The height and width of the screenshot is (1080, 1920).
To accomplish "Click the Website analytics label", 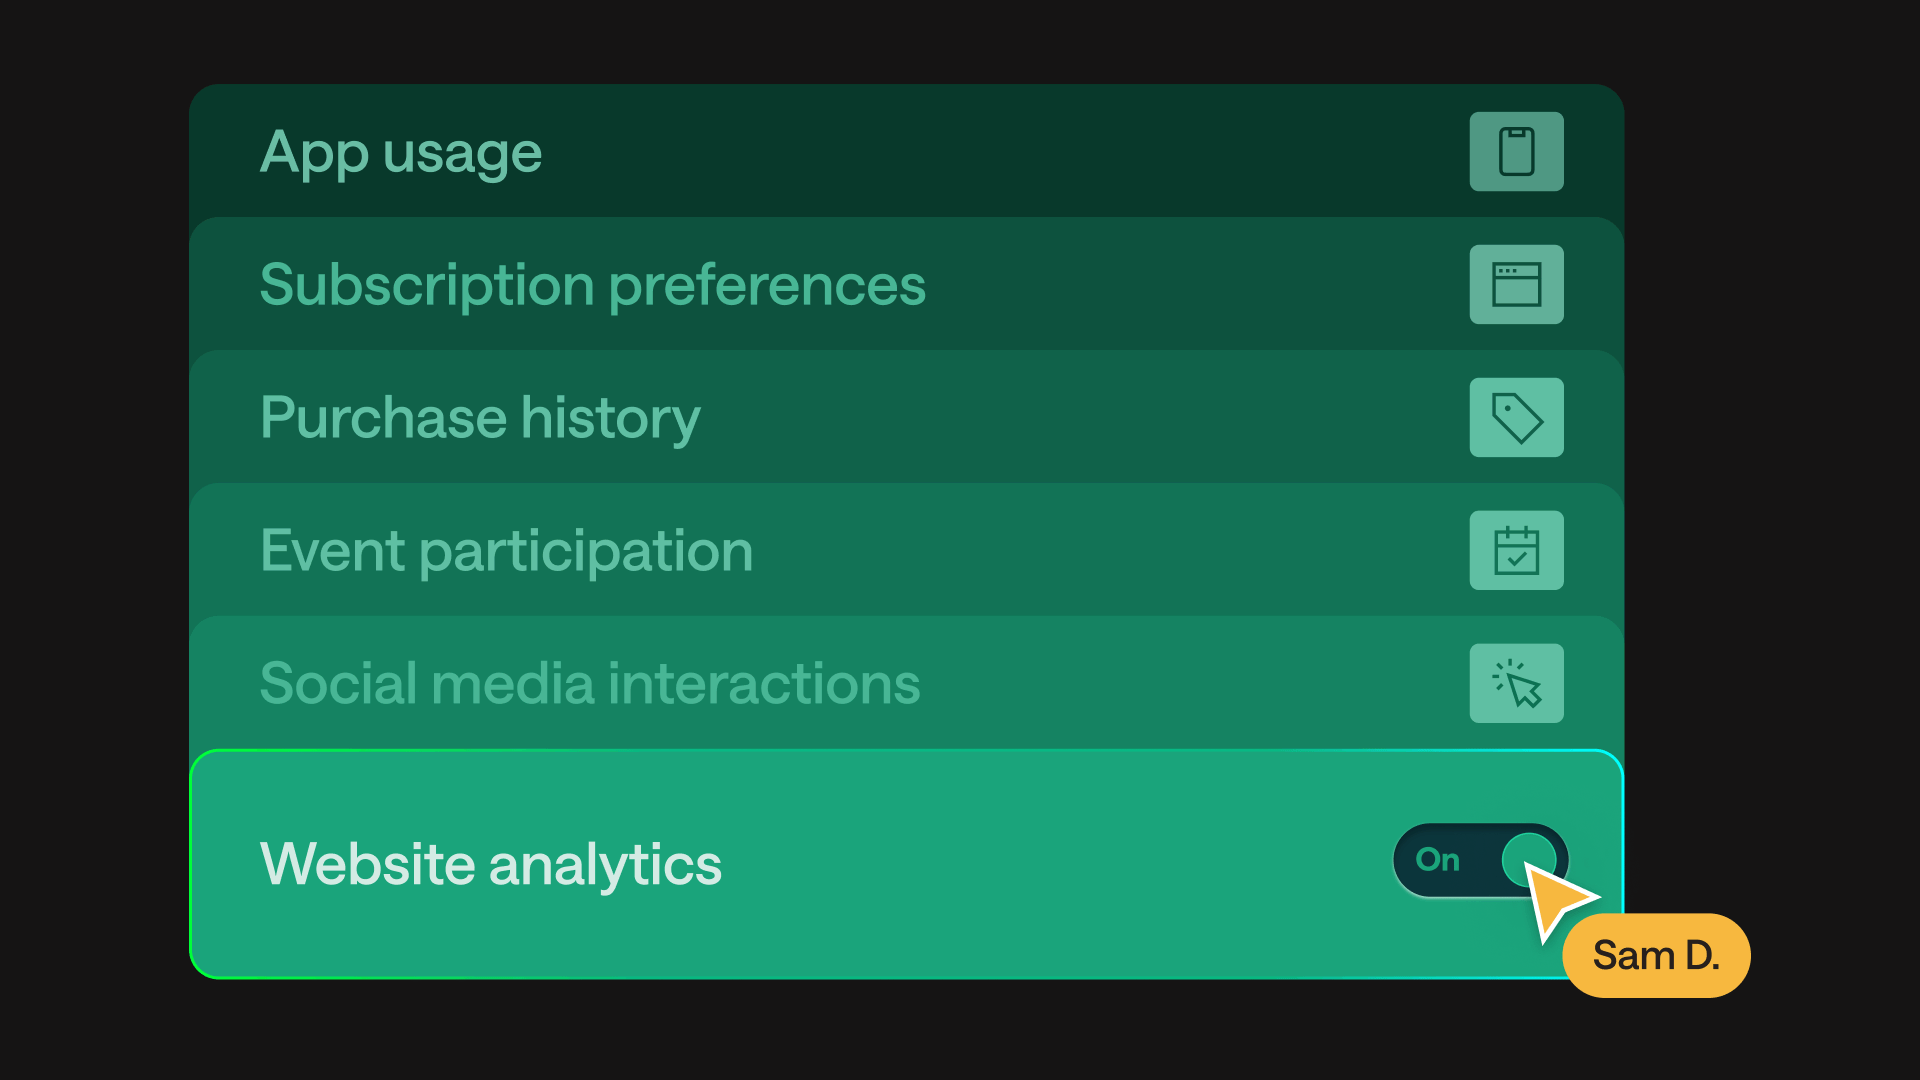I will (490, 864).
